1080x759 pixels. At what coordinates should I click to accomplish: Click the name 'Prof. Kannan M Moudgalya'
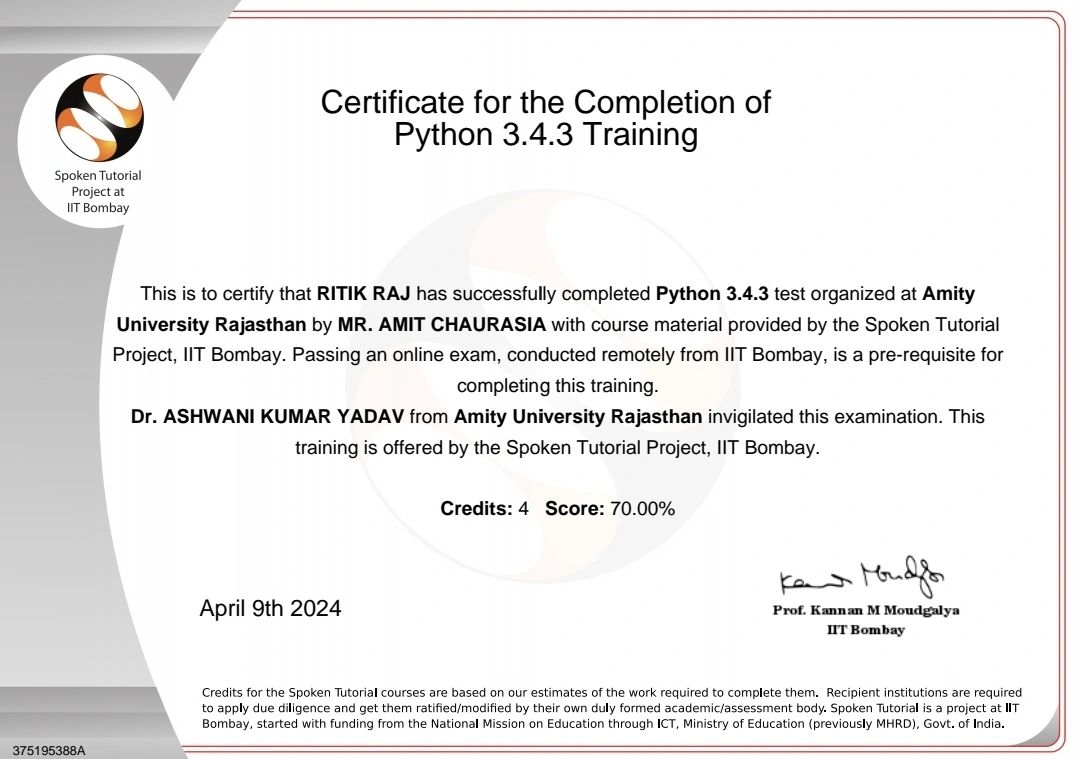[866, 610]
